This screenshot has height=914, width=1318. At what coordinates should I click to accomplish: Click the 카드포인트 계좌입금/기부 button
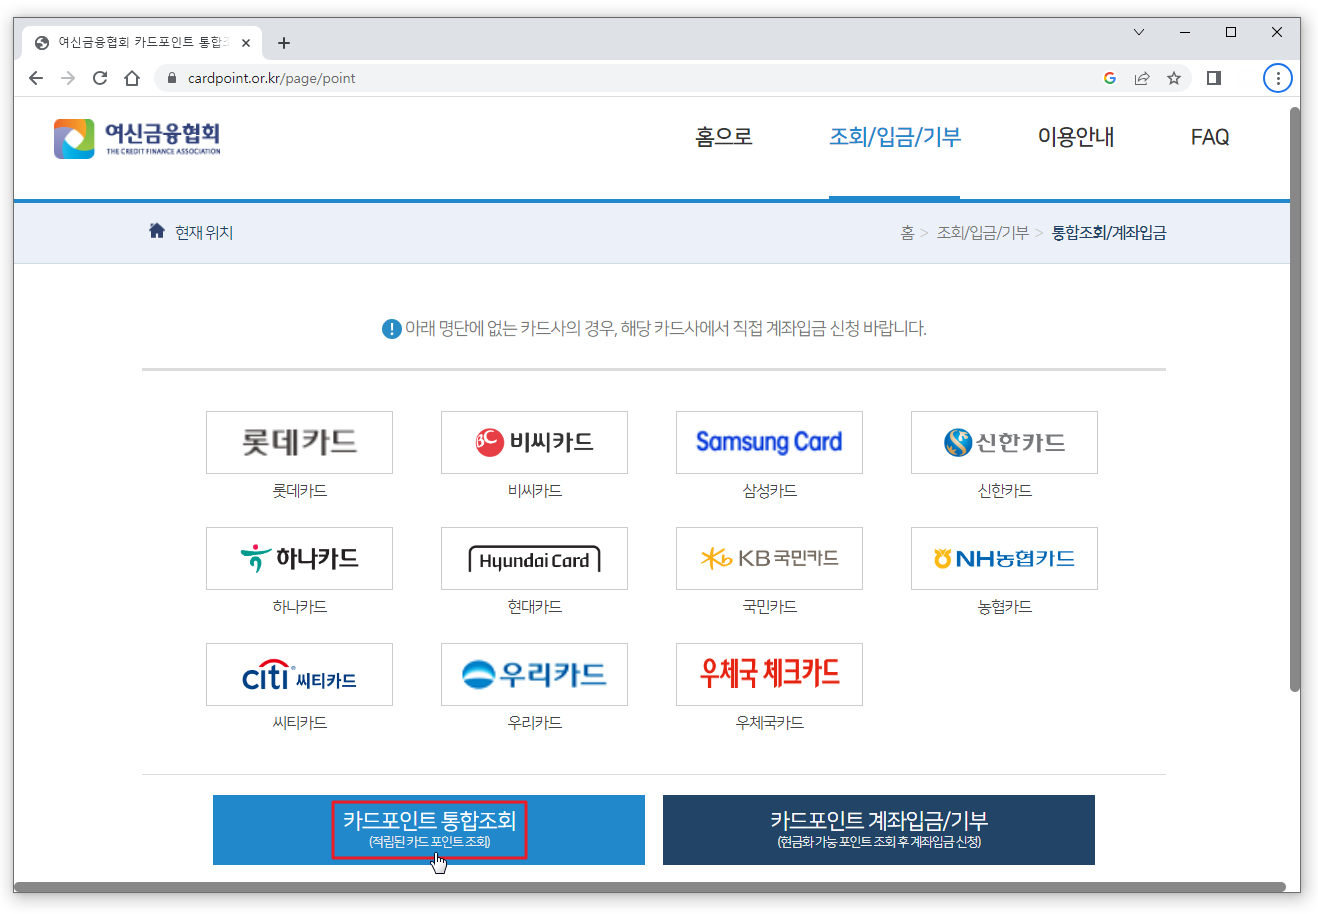(879, 830)
